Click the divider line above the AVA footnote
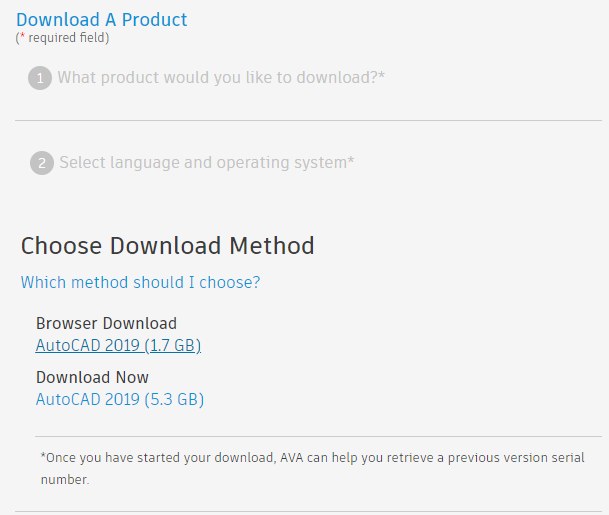 coord(318,437)
